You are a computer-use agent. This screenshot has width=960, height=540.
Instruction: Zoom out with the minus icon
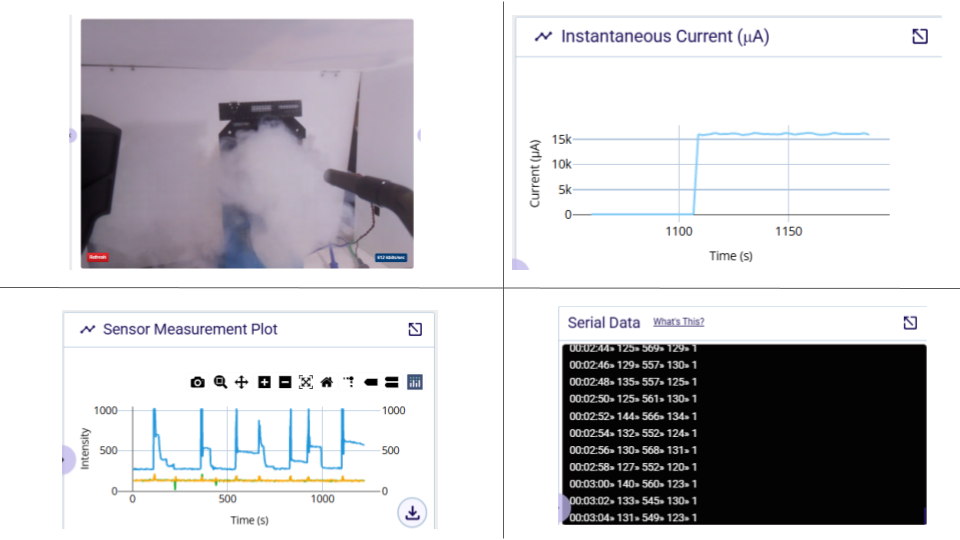pyautogui.click(x=285, y=382)
